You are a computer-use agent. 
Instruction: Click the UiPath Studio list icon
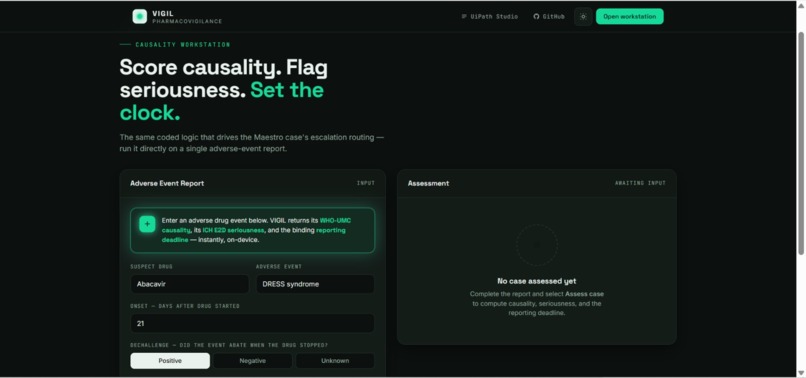click(x=464, y=16)
